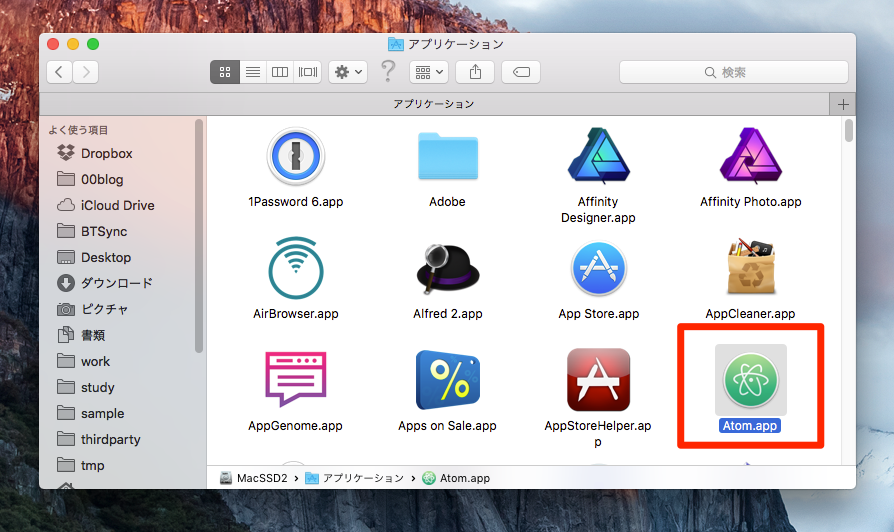Open ピクチャ in the sidebar
Viewport: 894px width, 532px height.
tap(93, 309)
